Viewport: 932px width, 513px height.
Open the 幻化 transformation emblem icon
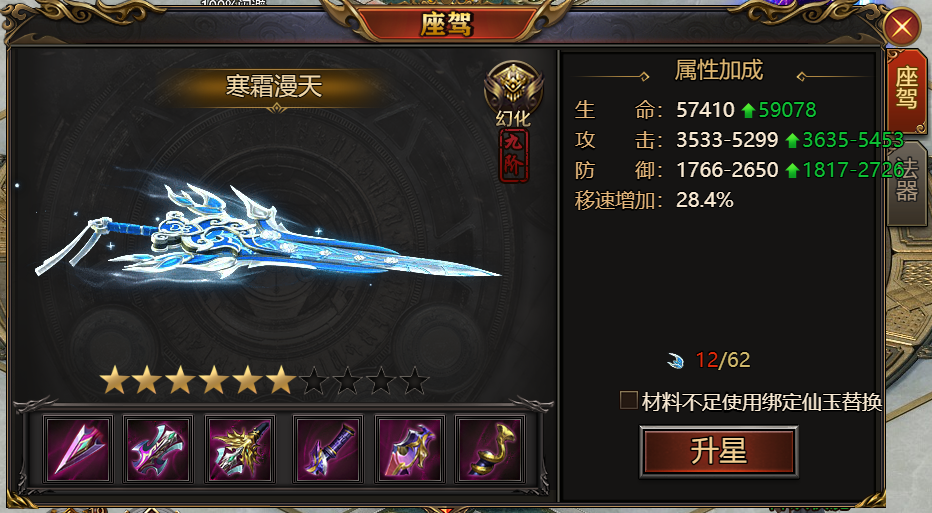pos(514,94)
